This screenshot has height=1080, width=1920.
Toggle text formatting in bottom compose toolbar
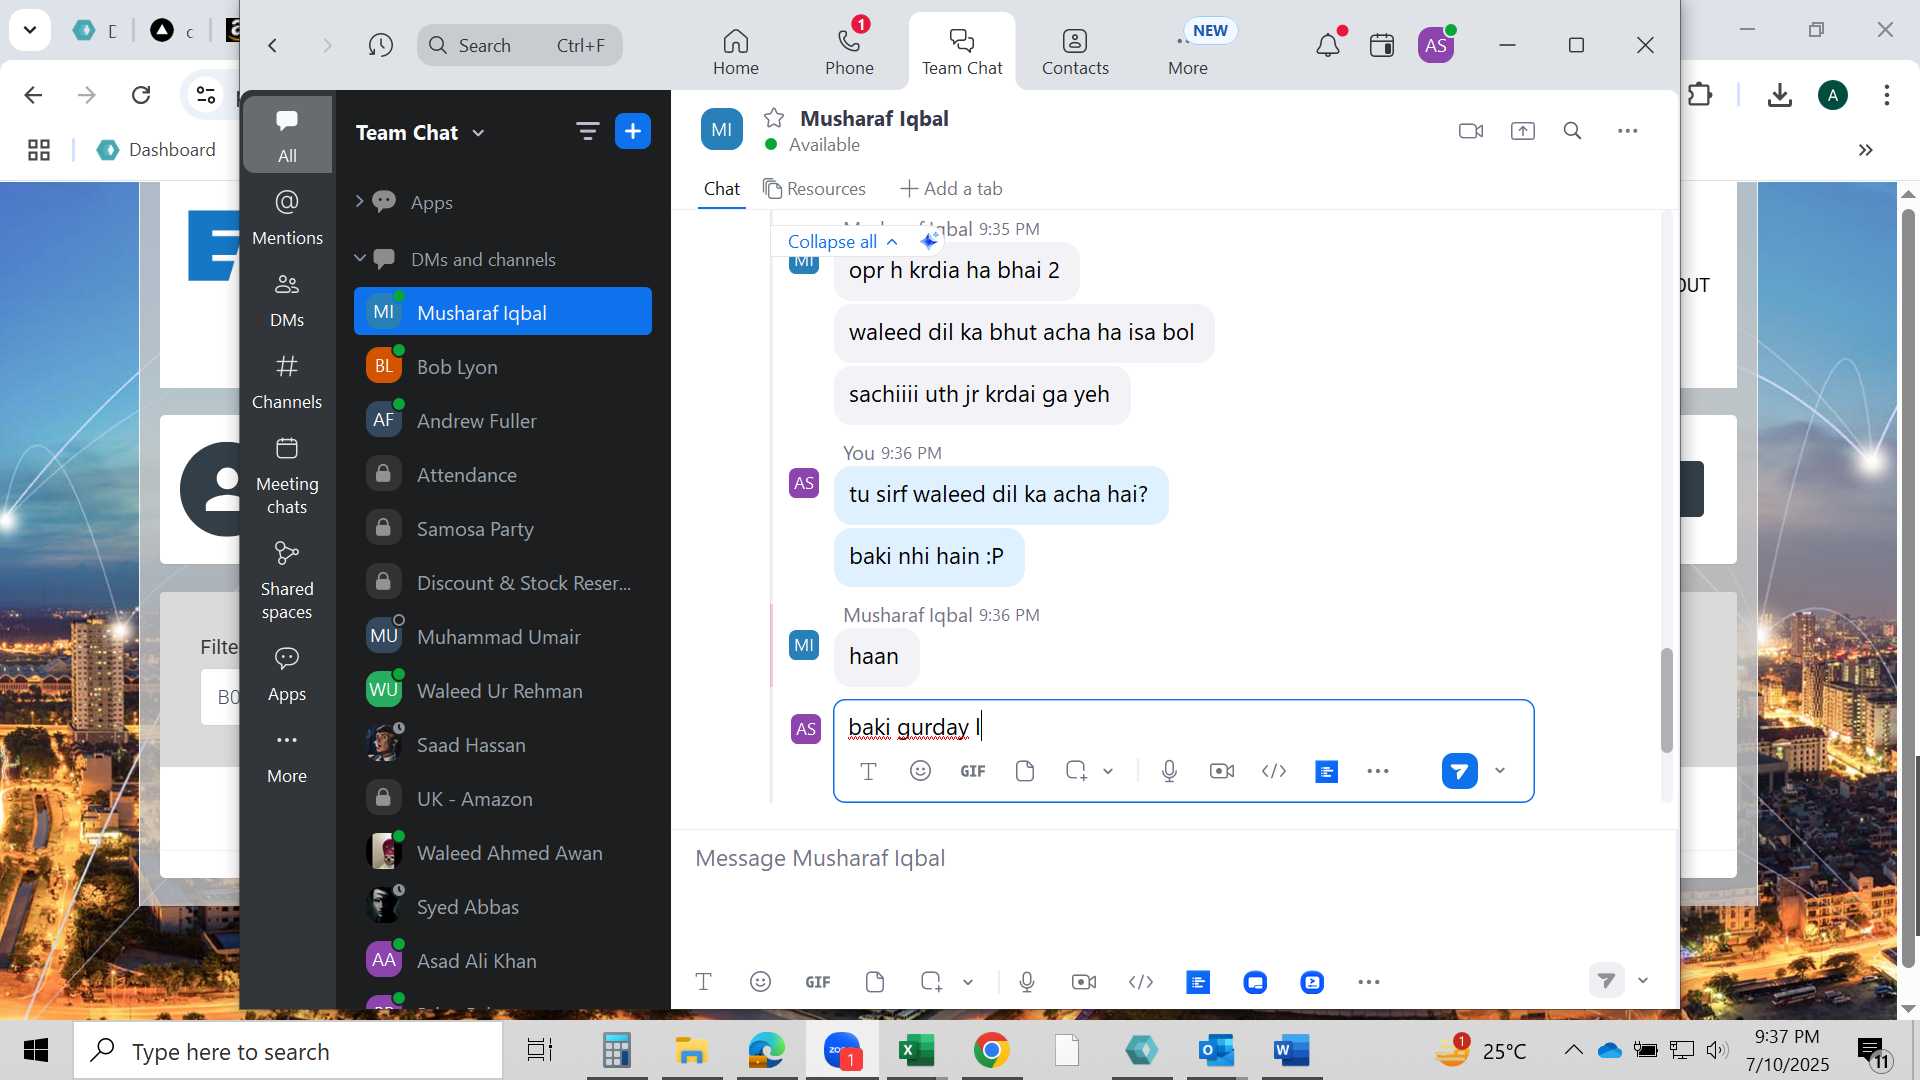coord(703,981)
